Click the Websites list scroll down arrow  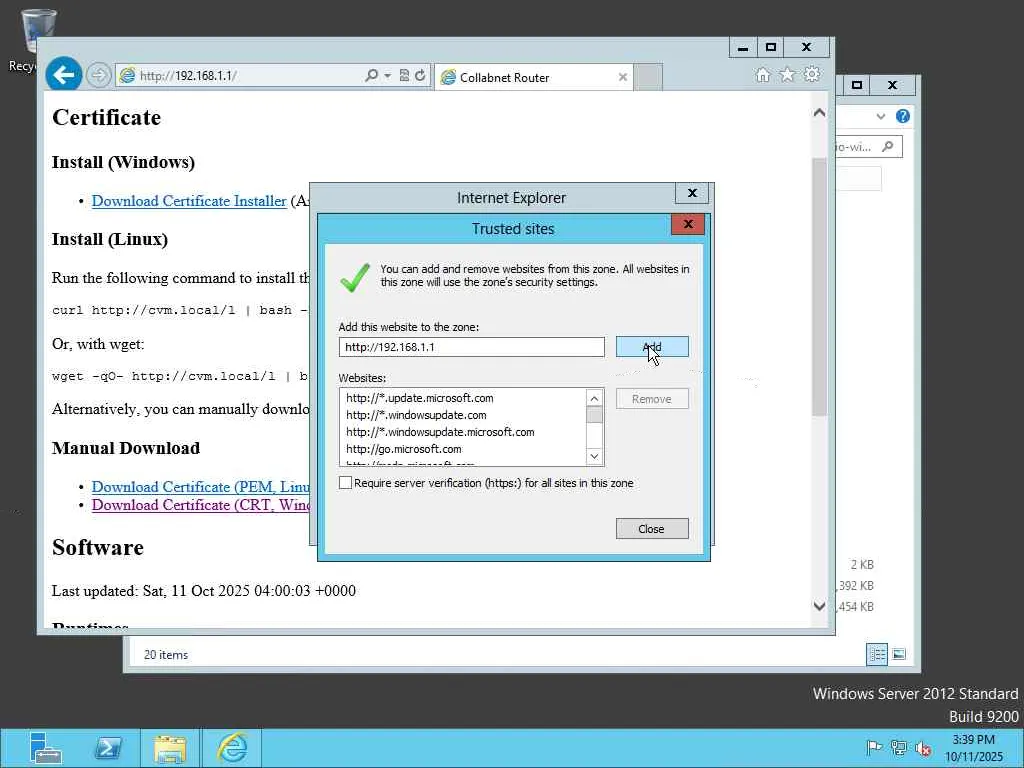[x=594, y=456]
